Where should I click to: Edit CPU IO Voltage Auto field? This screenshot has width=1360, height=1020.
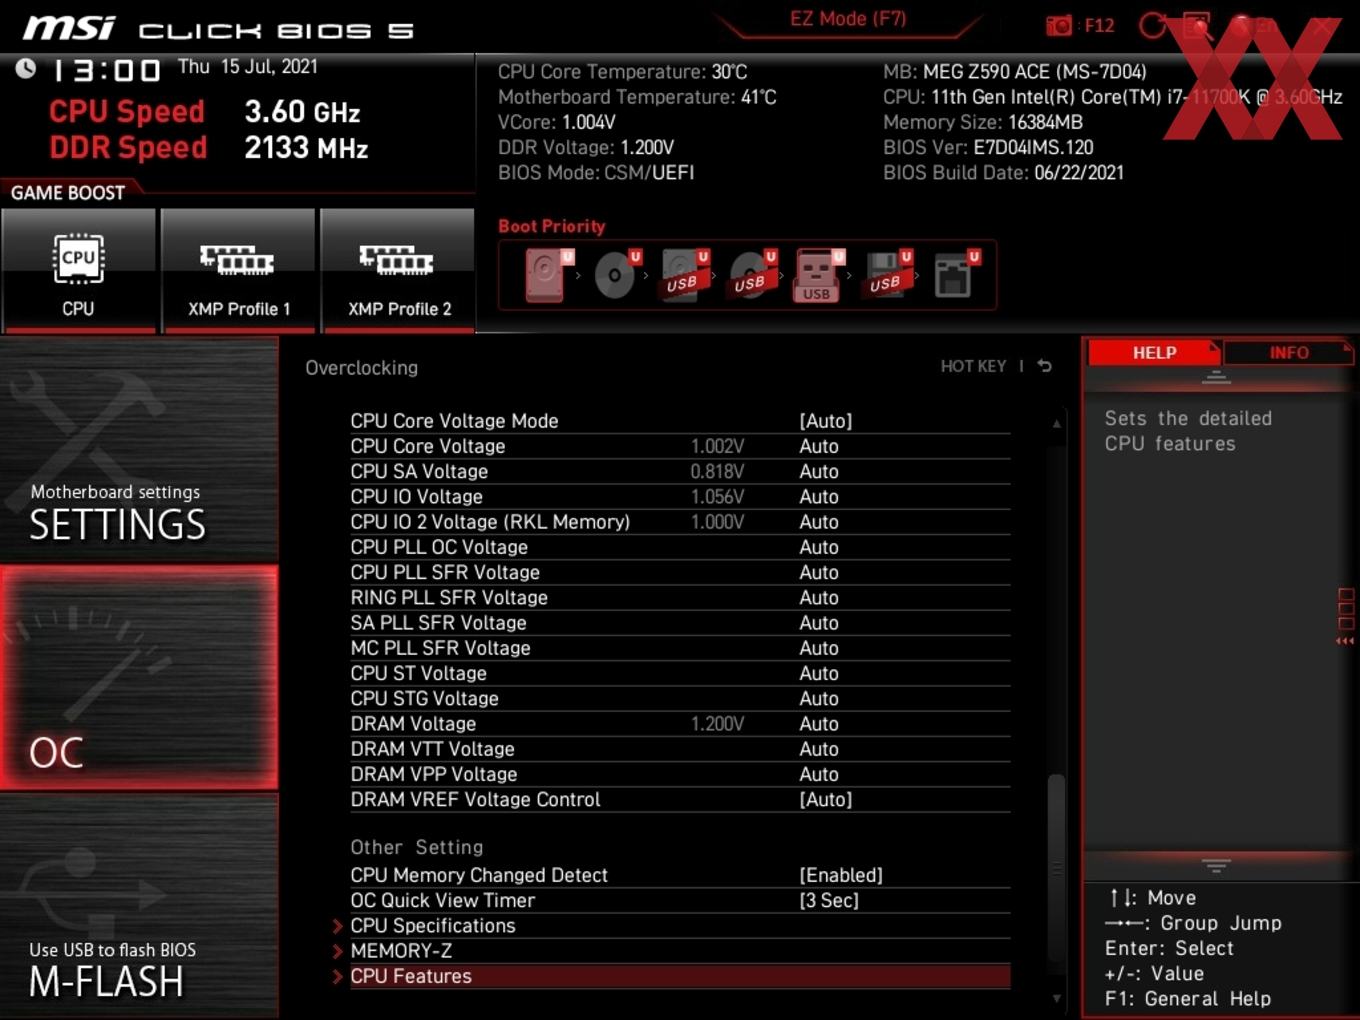[x=819, y=496]
